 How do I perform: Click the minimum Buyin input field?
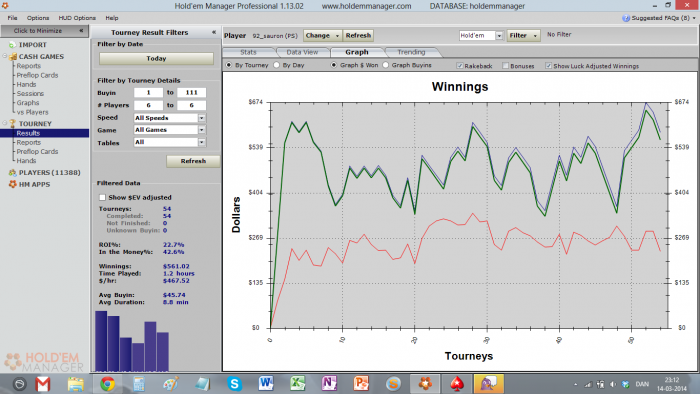148,92
